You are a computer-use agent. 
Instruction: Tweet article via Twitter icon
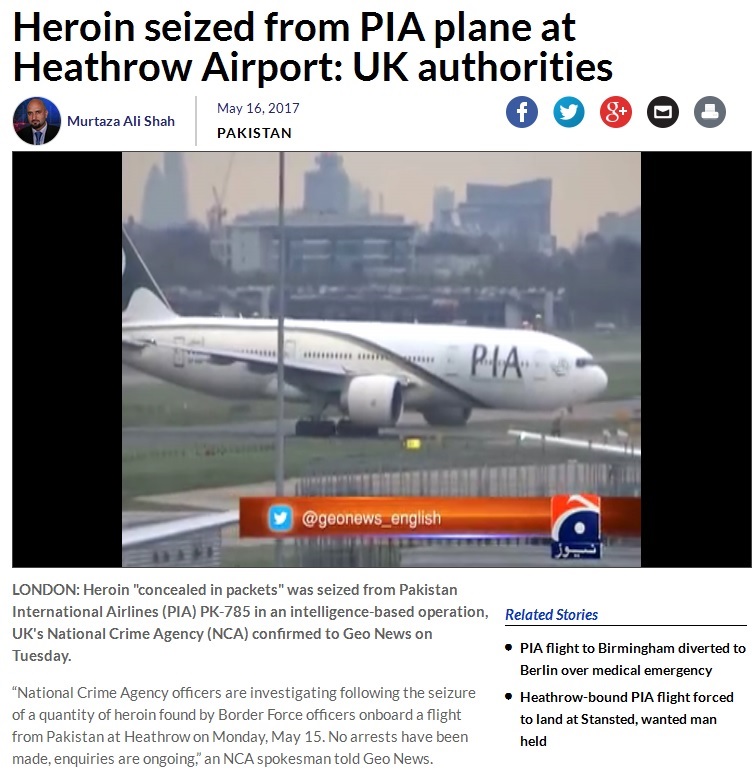point(568,112)
